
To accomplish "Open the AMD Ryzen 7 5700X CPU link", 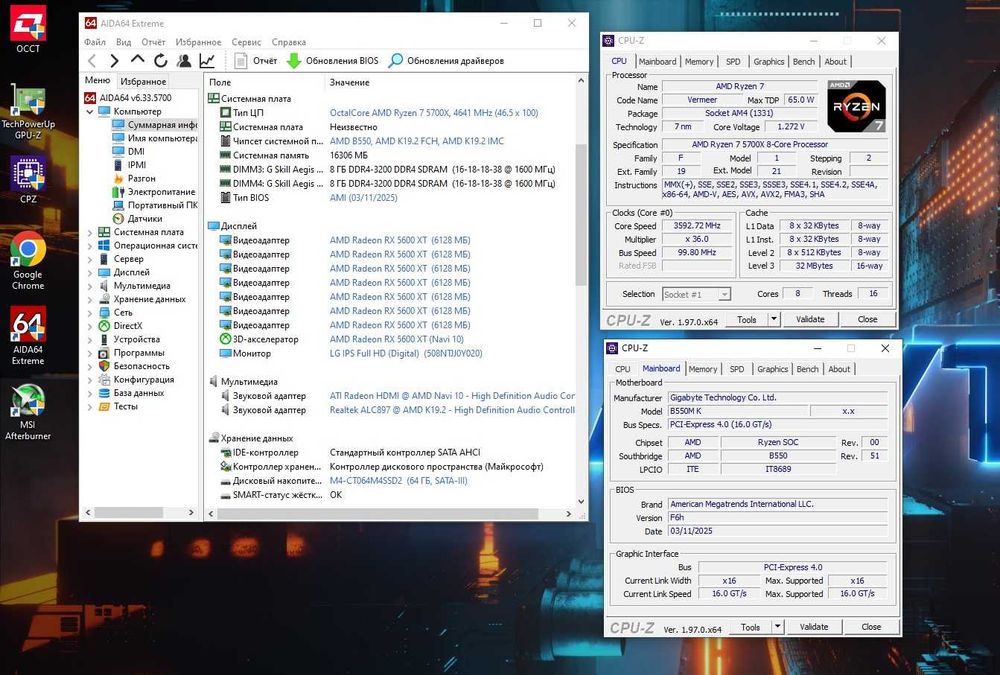I will 434,112.
